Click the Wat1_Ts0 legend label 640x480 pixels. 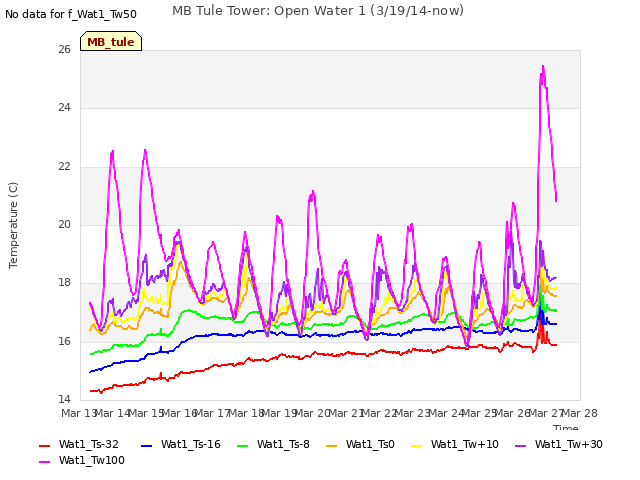370,444
